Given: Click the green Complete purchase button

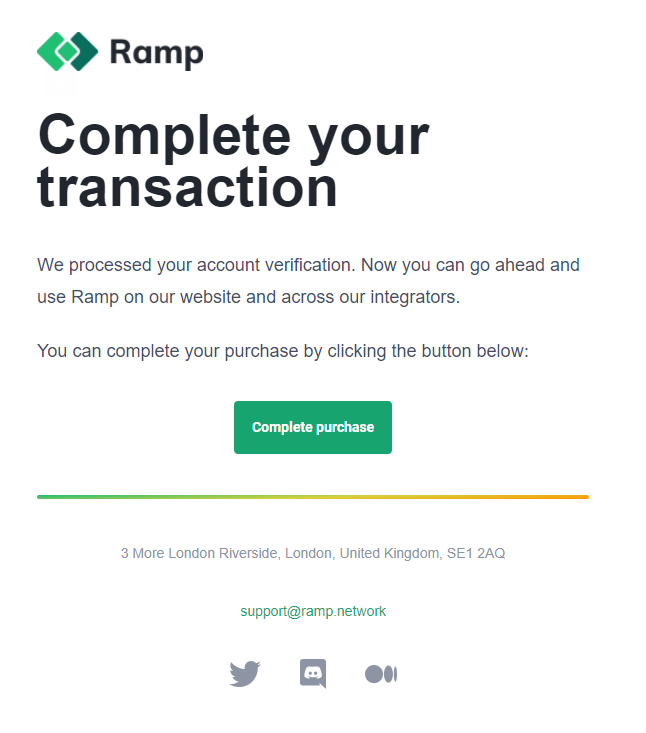Looking at the screenshot, I should [x=313, y=427].
